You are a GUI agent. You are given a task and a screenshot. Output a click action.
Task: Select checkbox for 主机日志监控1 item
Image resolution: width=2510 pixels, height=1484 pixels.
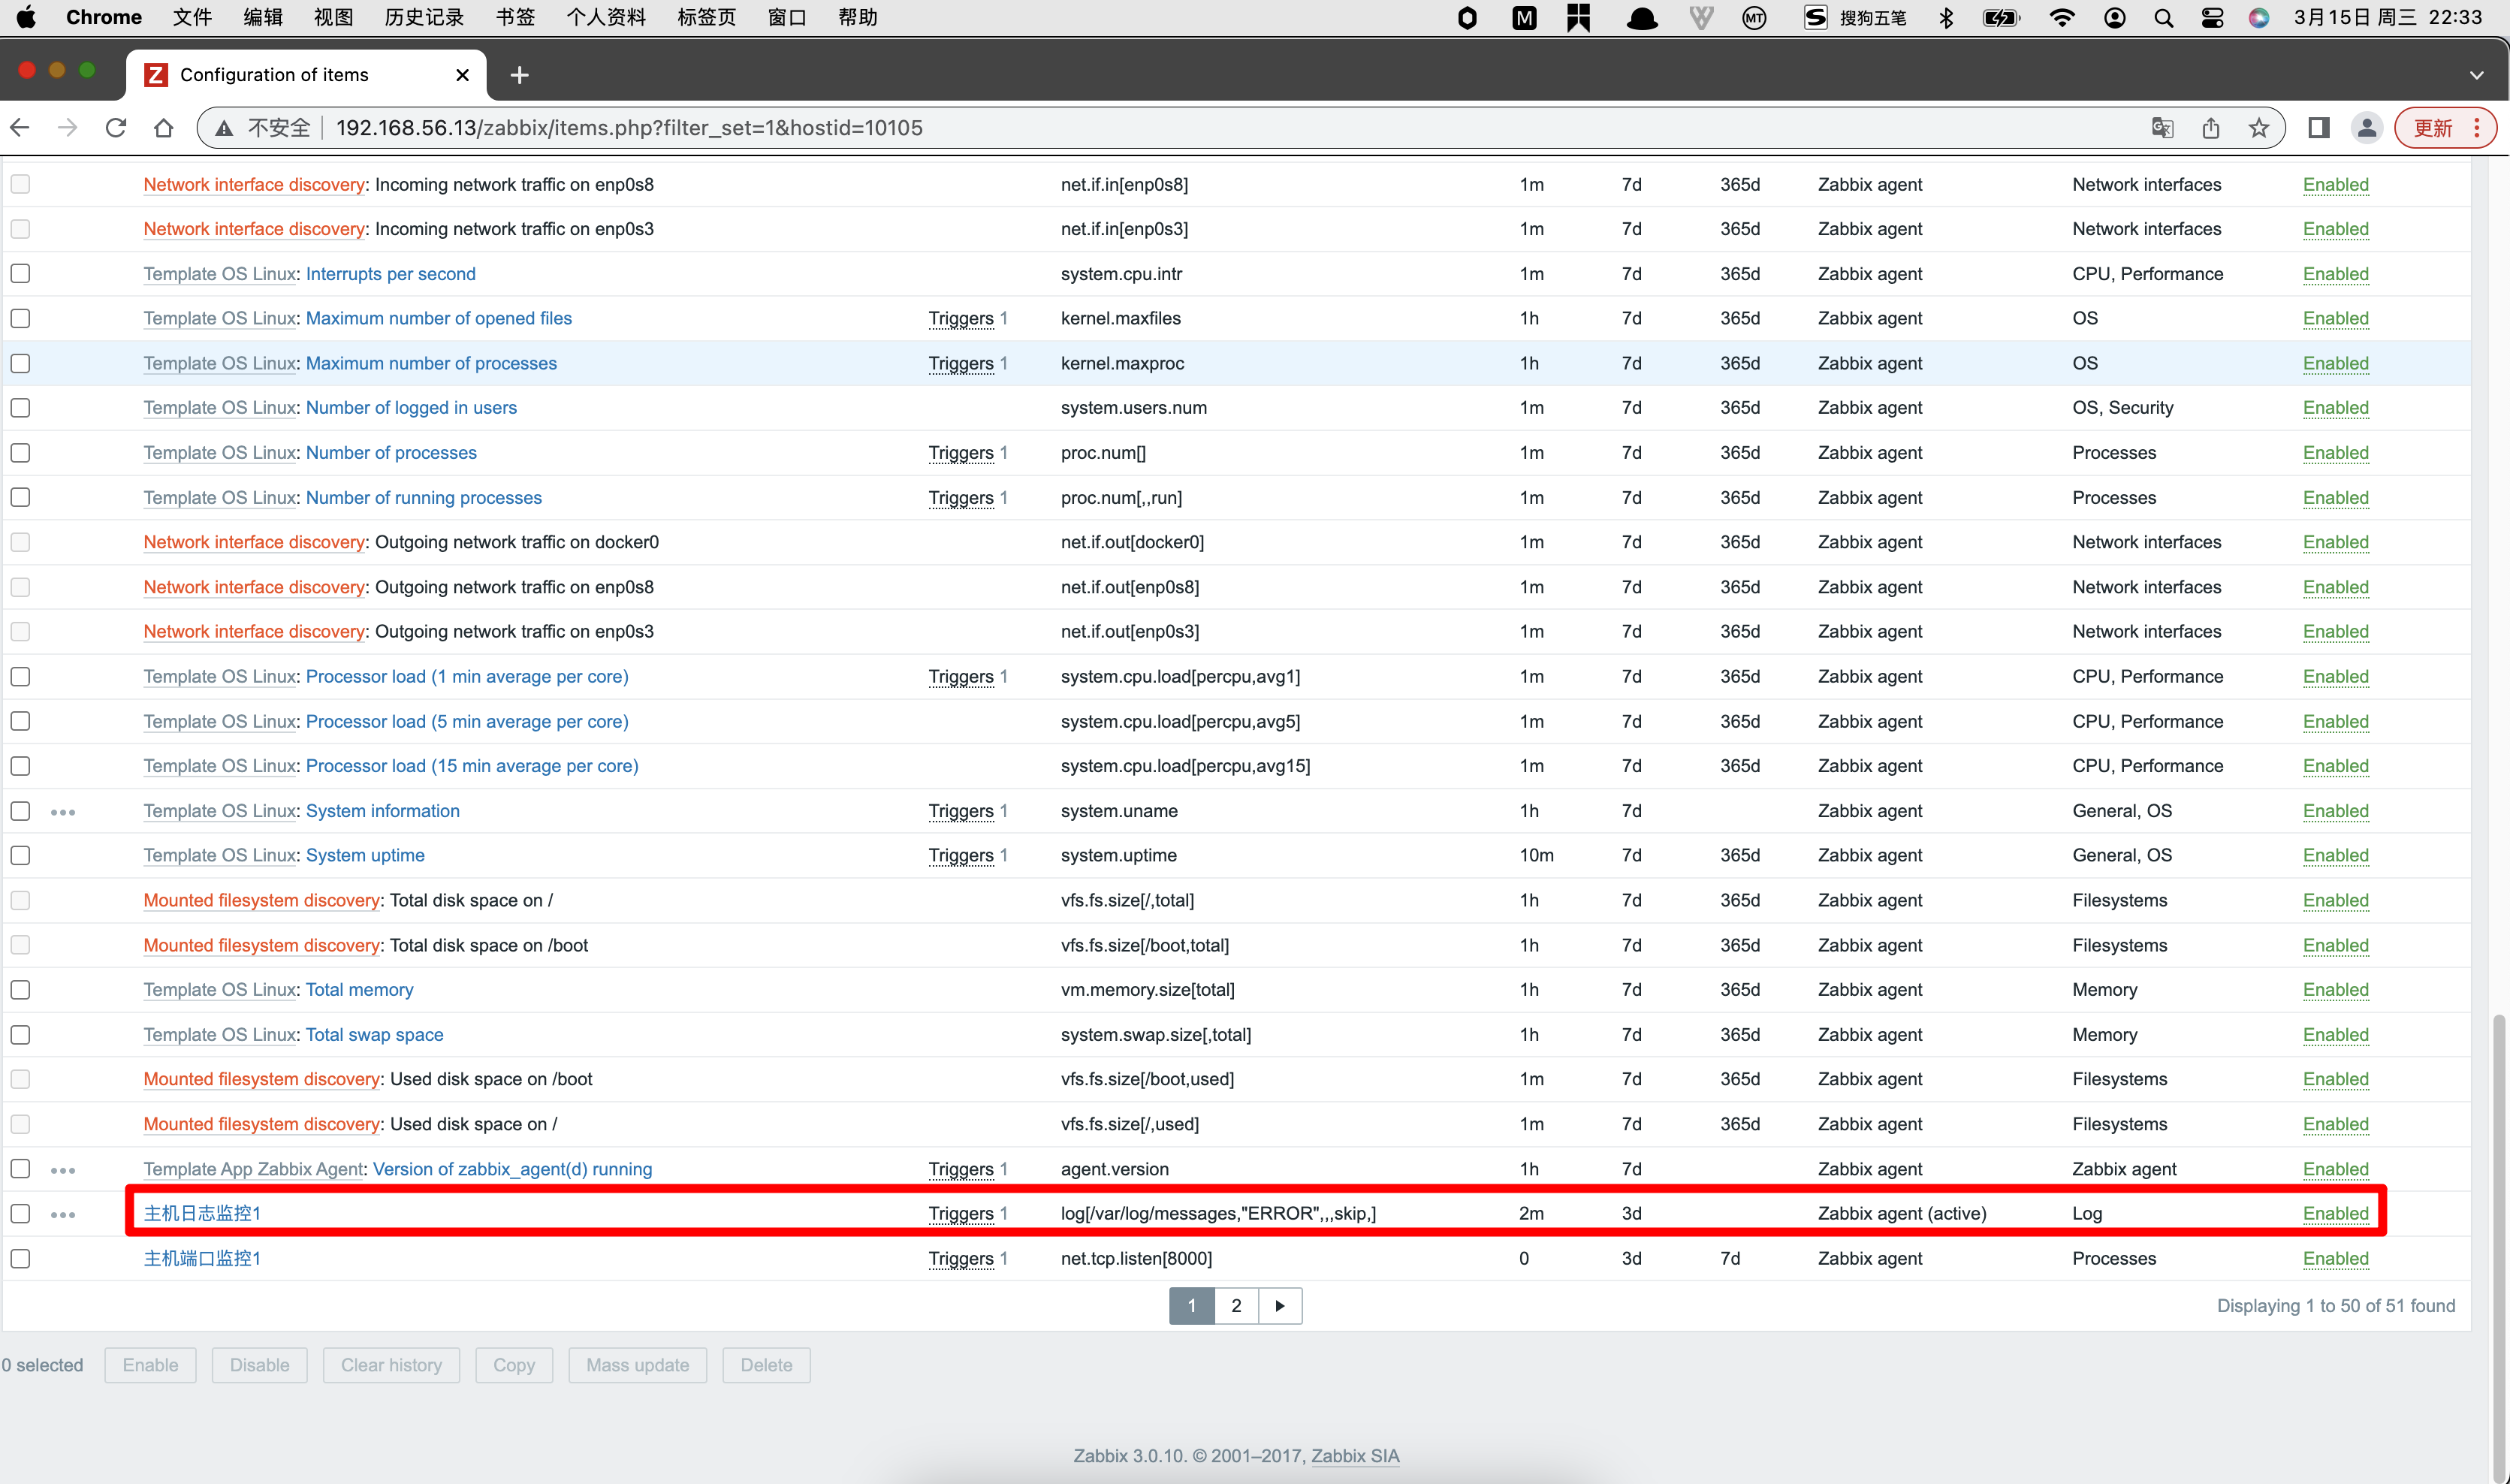click(x=21, y=1214)
